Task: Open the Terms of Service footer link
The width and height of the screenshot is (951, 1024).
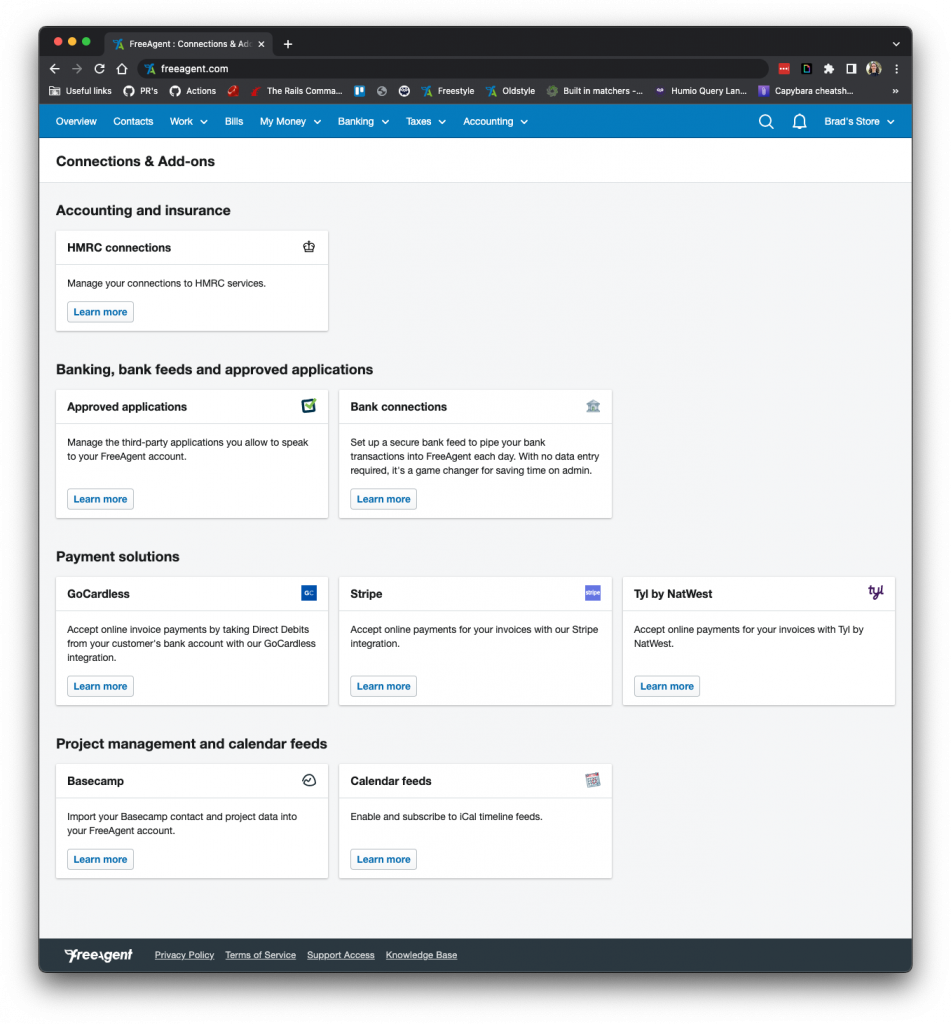Action: pos(260,955)
